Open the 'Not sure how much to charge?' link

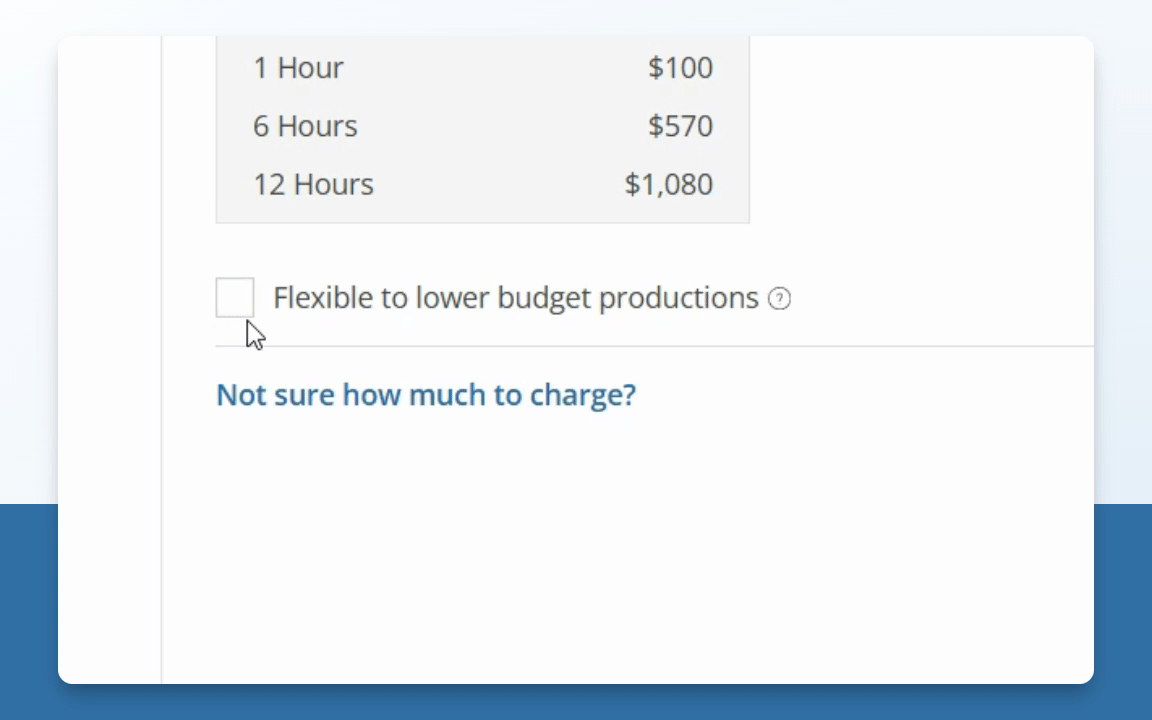(x=426, y=395)
